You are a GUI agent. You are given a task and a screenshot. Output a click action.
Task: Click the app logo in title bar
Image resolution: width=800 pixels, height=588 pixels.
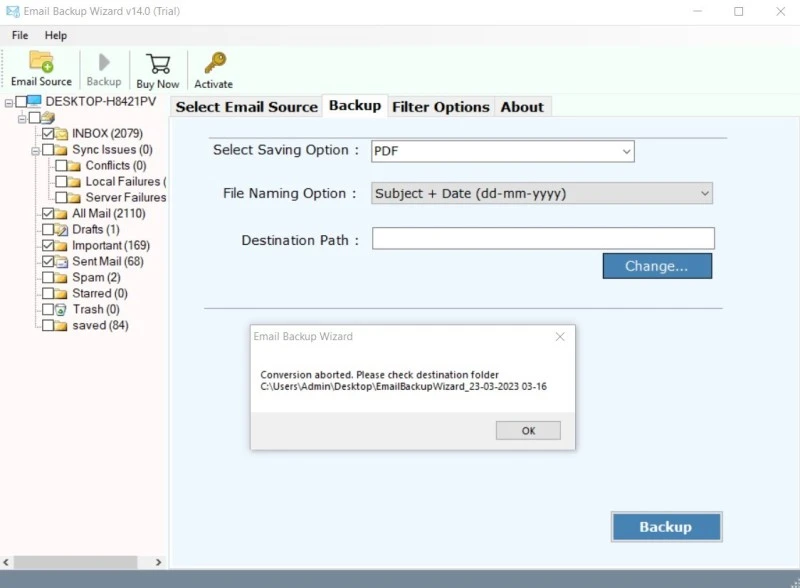coord(13,11)
